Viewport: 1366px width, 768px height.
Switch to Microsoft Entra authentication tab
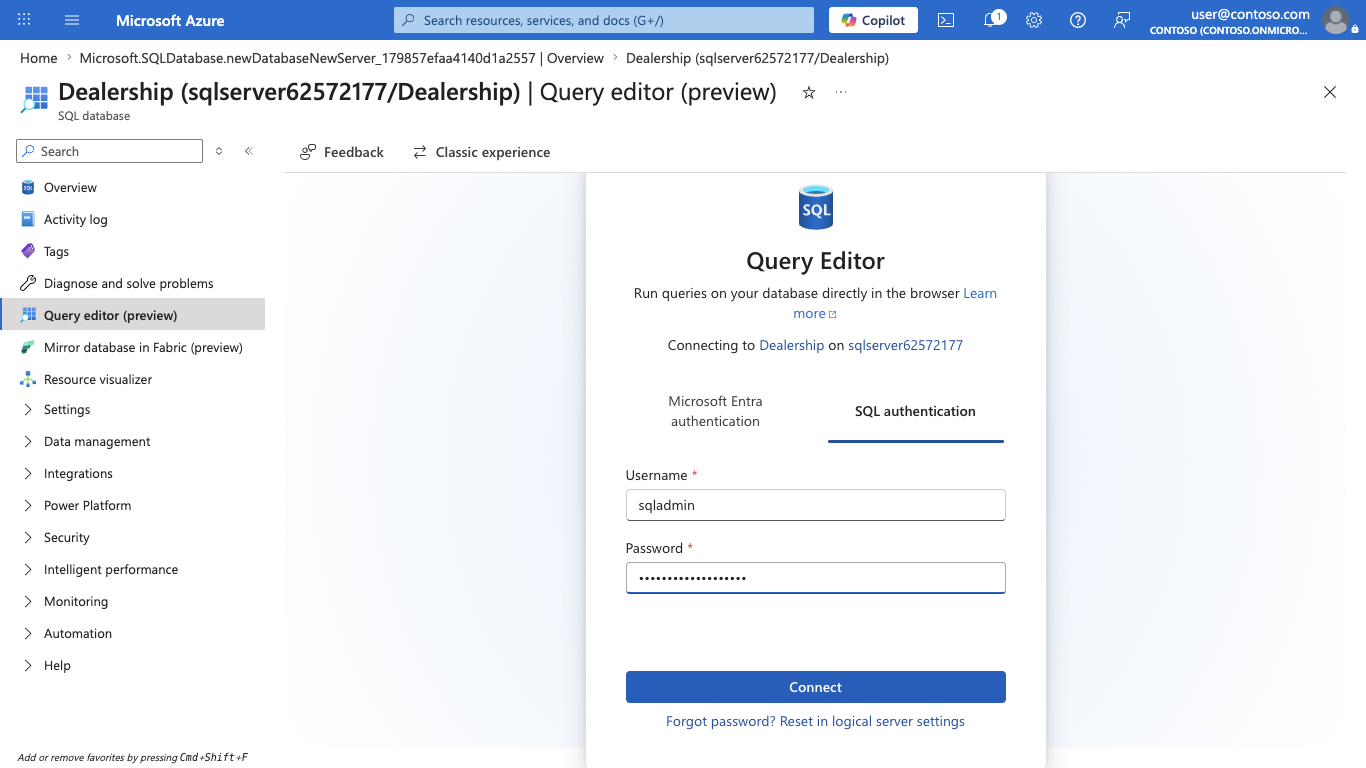(x=715, y=411)
